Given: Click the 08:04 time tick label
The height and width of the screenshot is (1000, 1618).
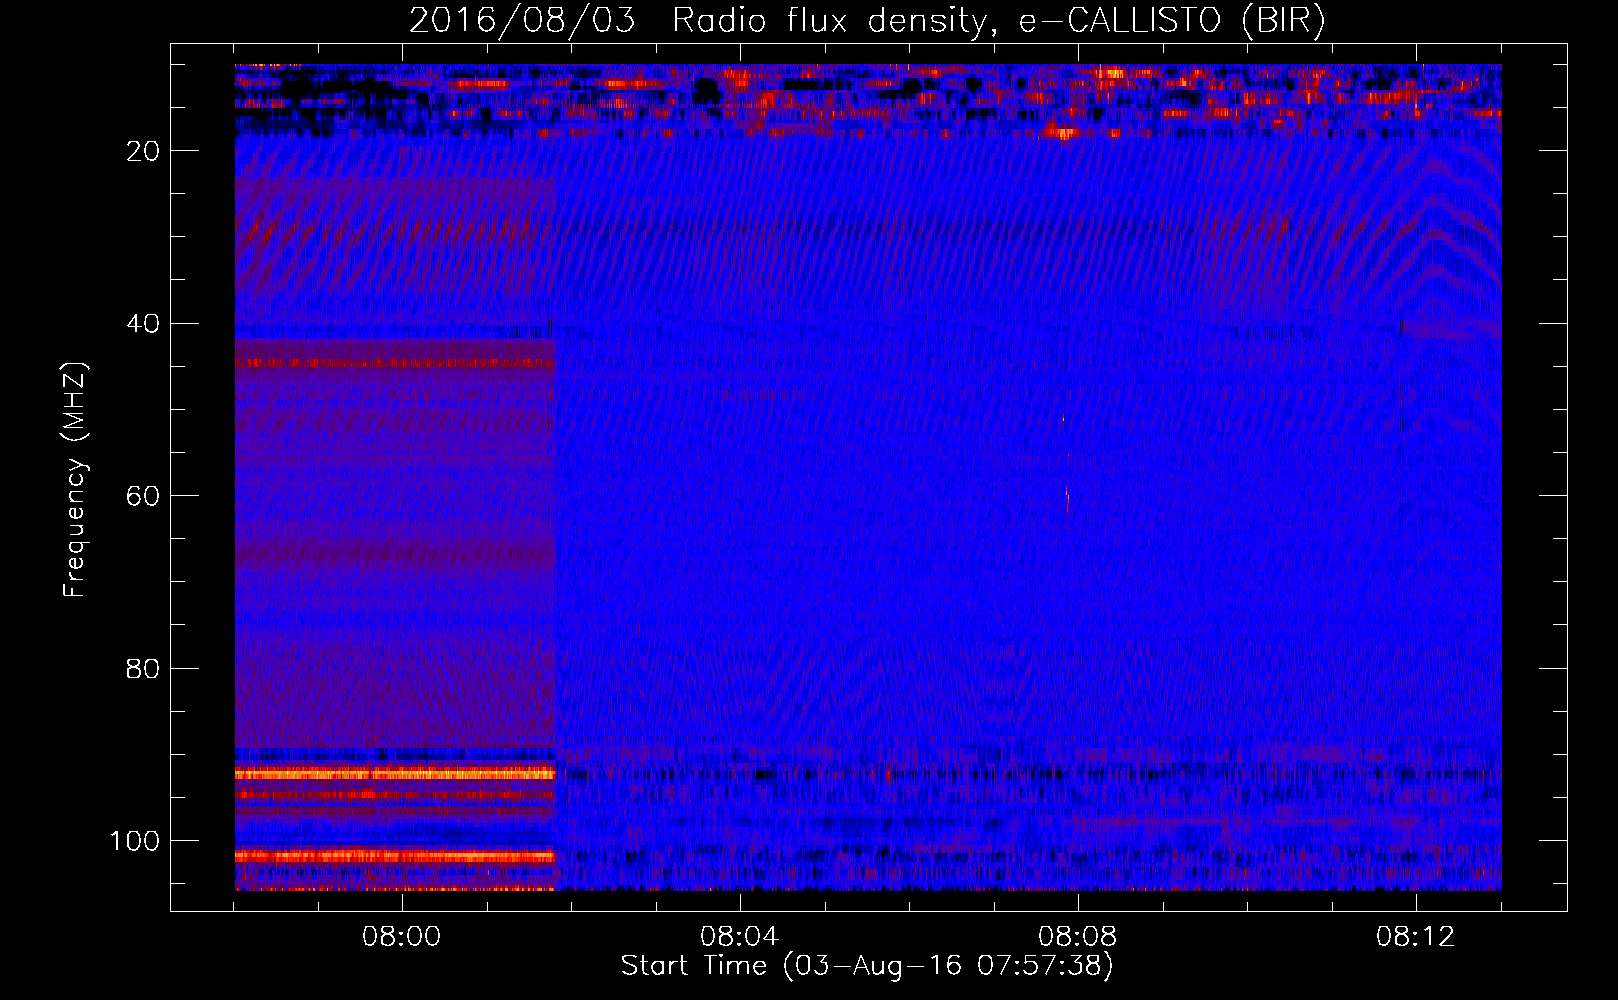Looking at the screenshot, I should click(x=740, y=937).
